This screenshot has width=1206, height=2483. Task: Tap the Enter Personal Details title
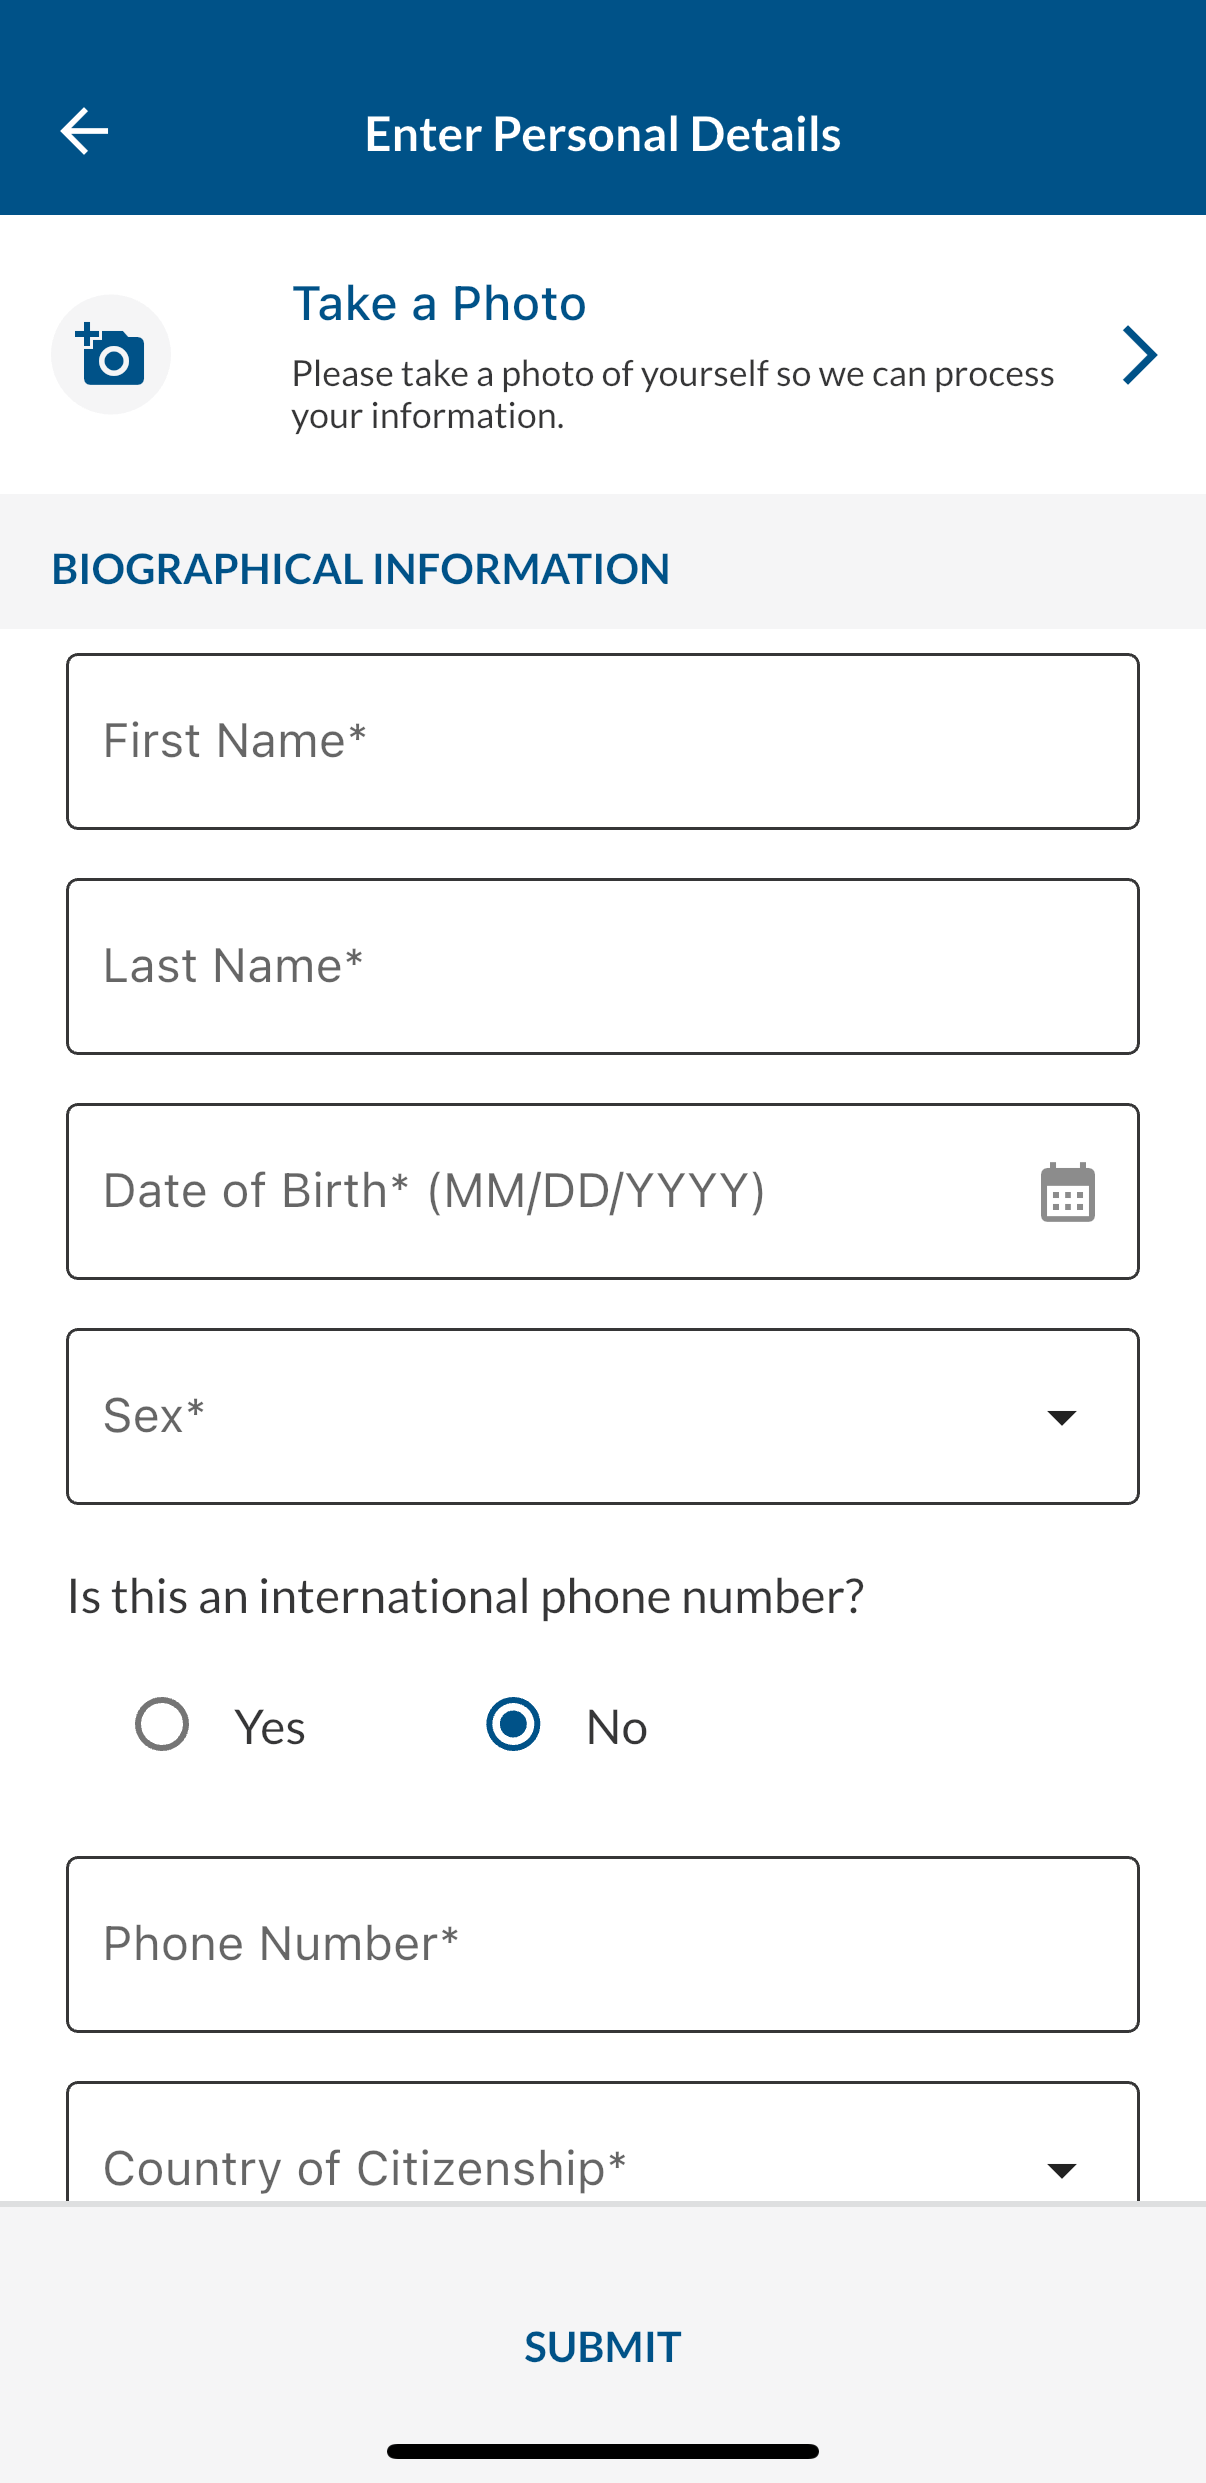[603, 134]
